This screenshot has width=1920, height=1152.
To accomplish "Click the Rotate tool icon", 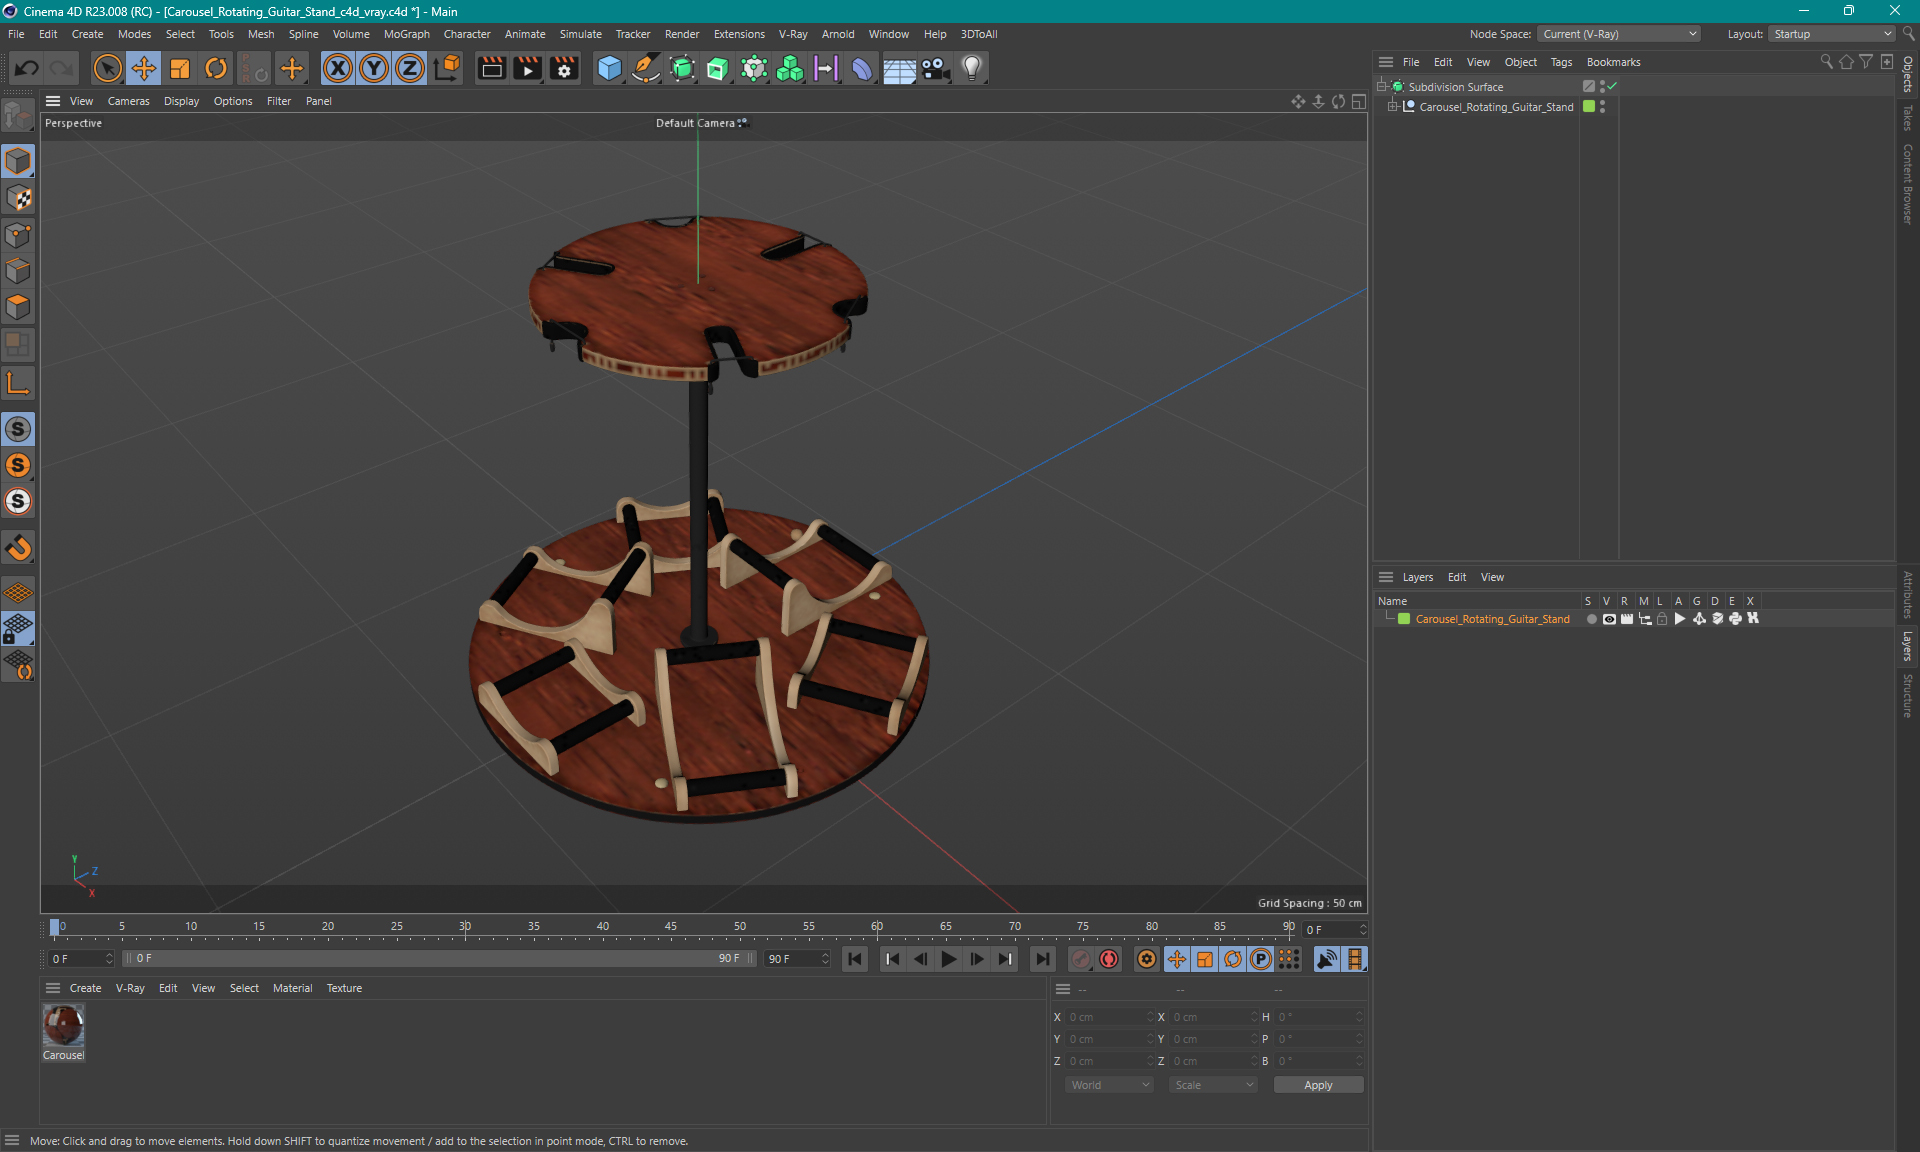I will pyautogui.click(x=217, y=67).
